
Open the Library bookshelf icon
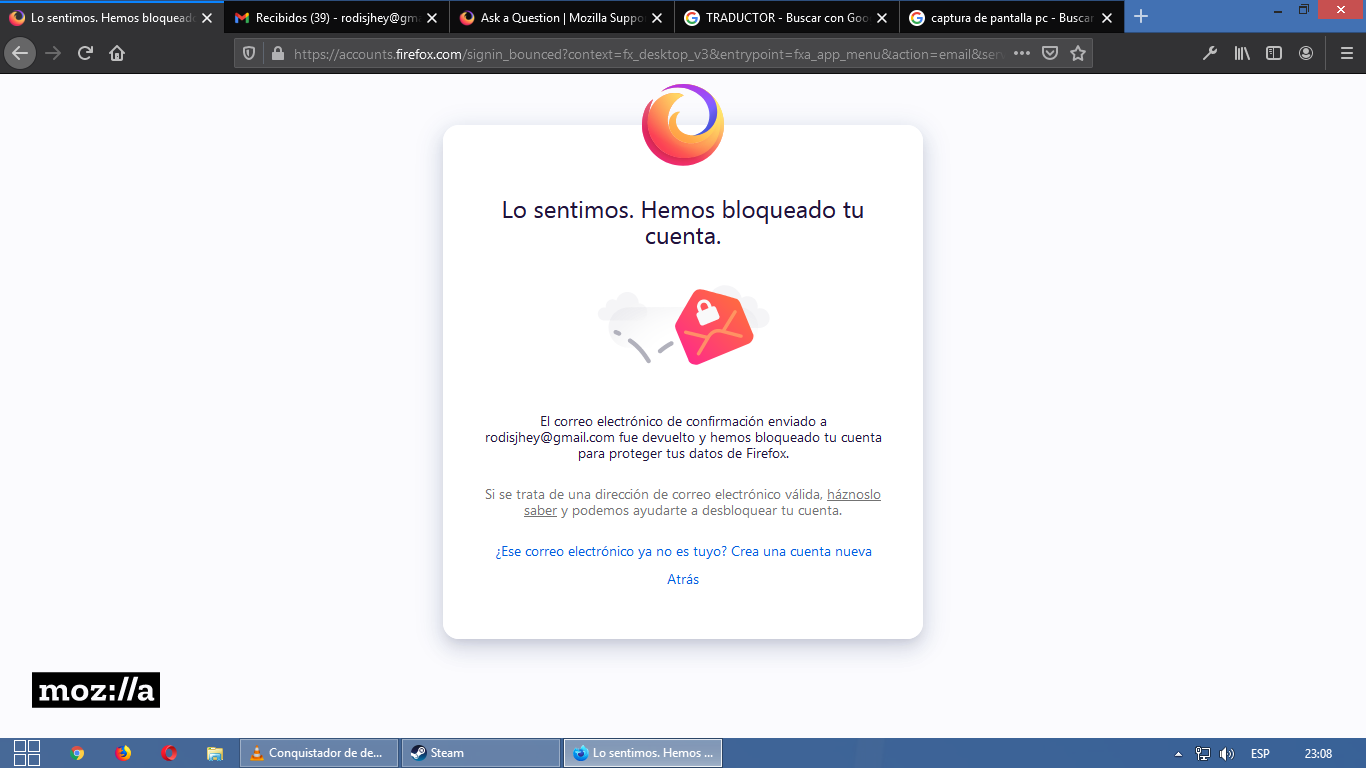[1242, 53]
